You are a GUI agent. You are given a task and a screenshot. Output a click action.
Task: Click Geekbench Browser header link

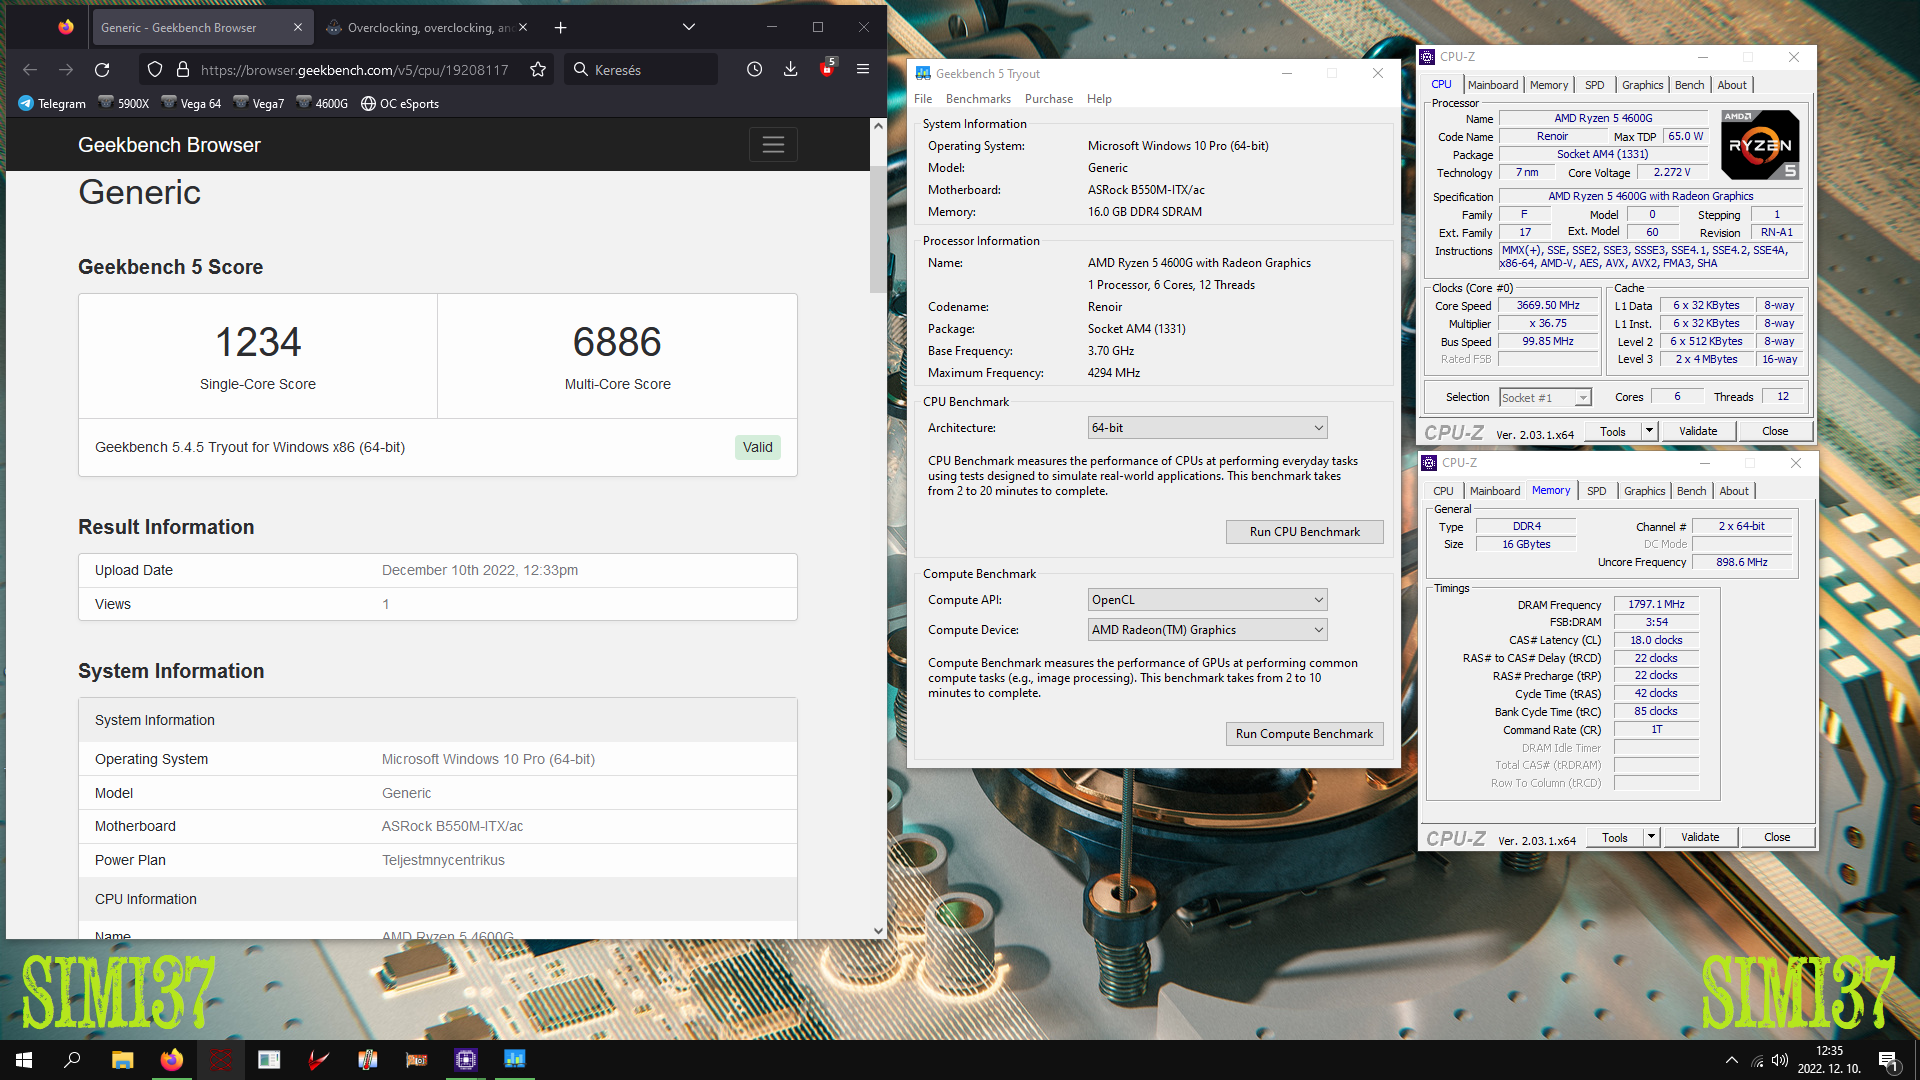pyautogui.click(x=169, y=145)
